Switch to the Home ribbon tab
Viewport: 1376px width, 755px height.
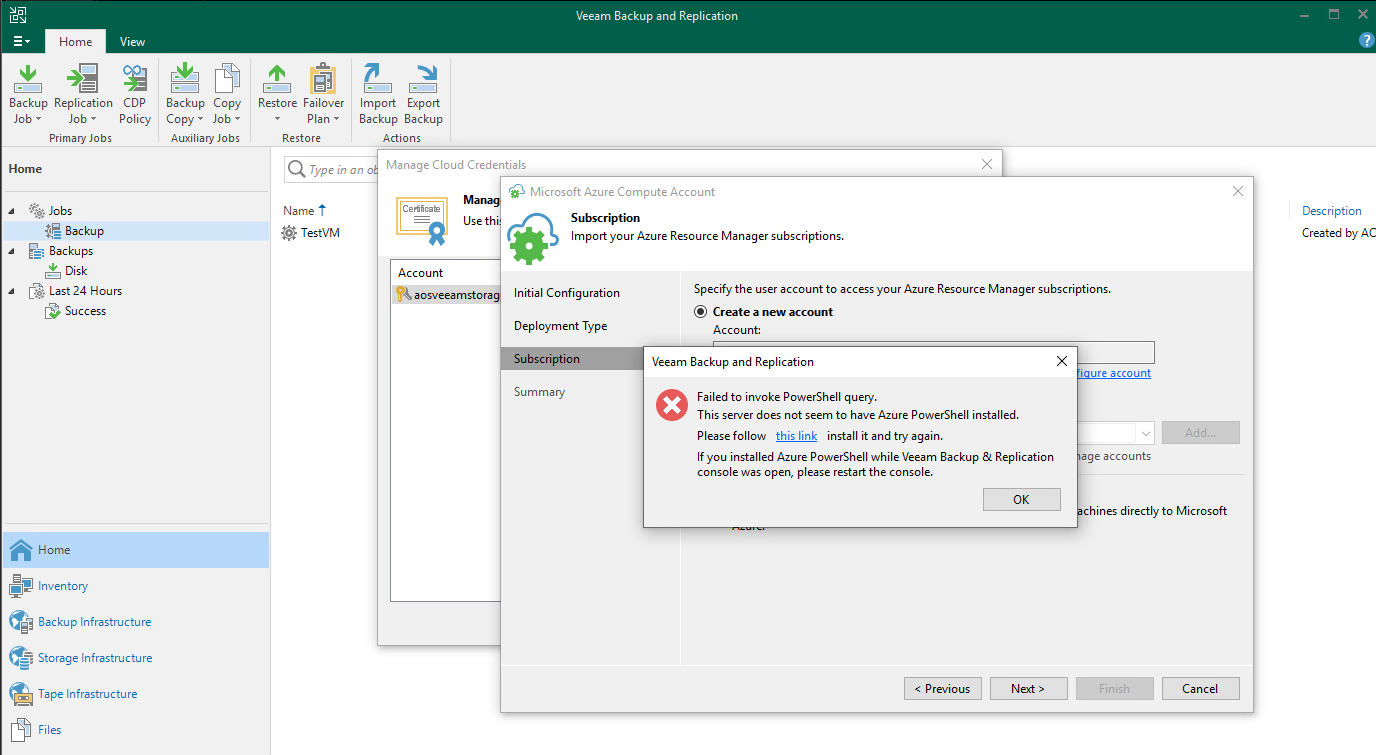point(75,42)
